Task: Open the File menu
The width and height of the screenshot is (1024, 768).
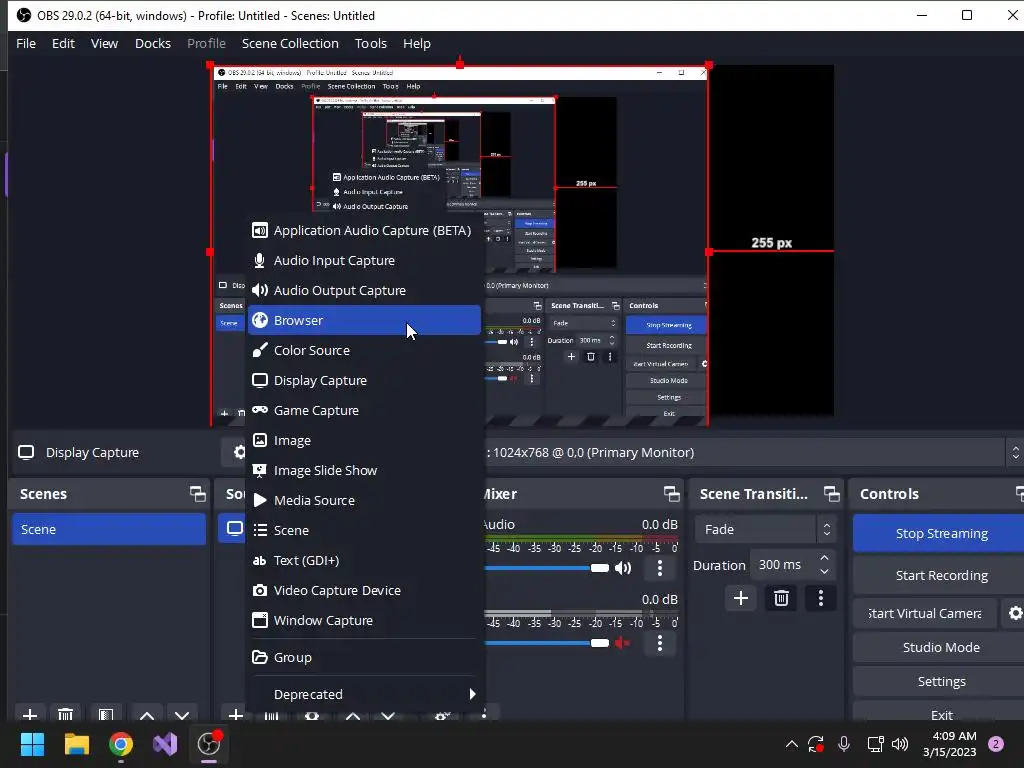Action: 26,44
